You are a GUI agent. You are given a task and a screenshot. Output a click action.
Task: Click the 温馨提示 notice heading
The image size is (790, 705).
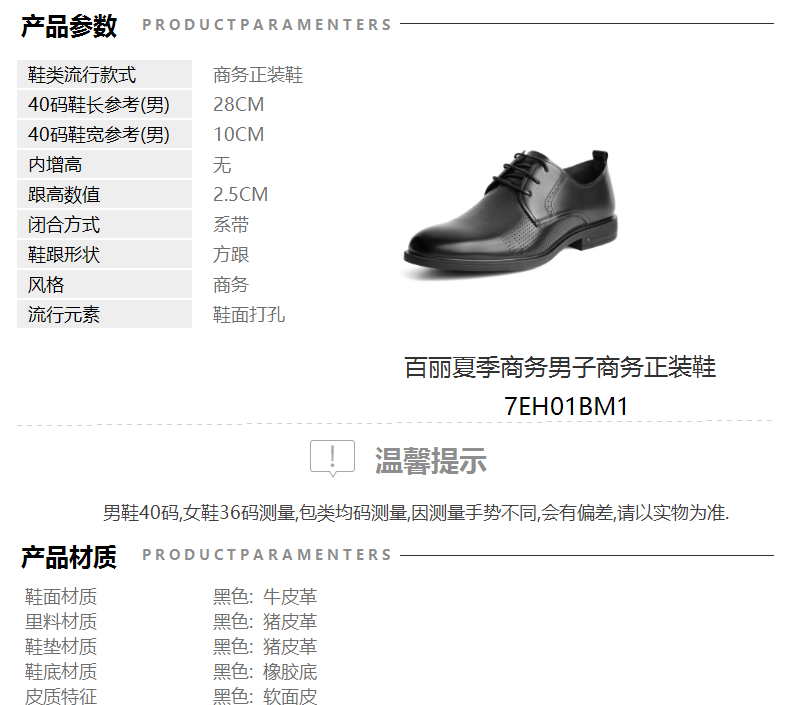coord(431,460)
